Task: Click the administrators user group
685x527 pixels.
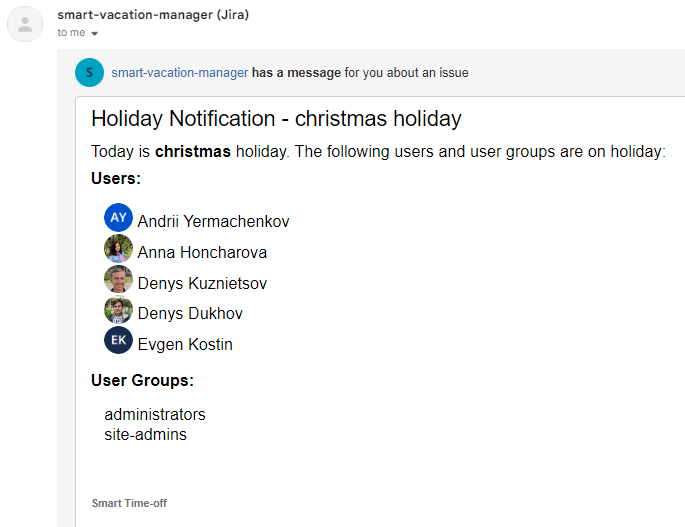Action: [154, 414]
